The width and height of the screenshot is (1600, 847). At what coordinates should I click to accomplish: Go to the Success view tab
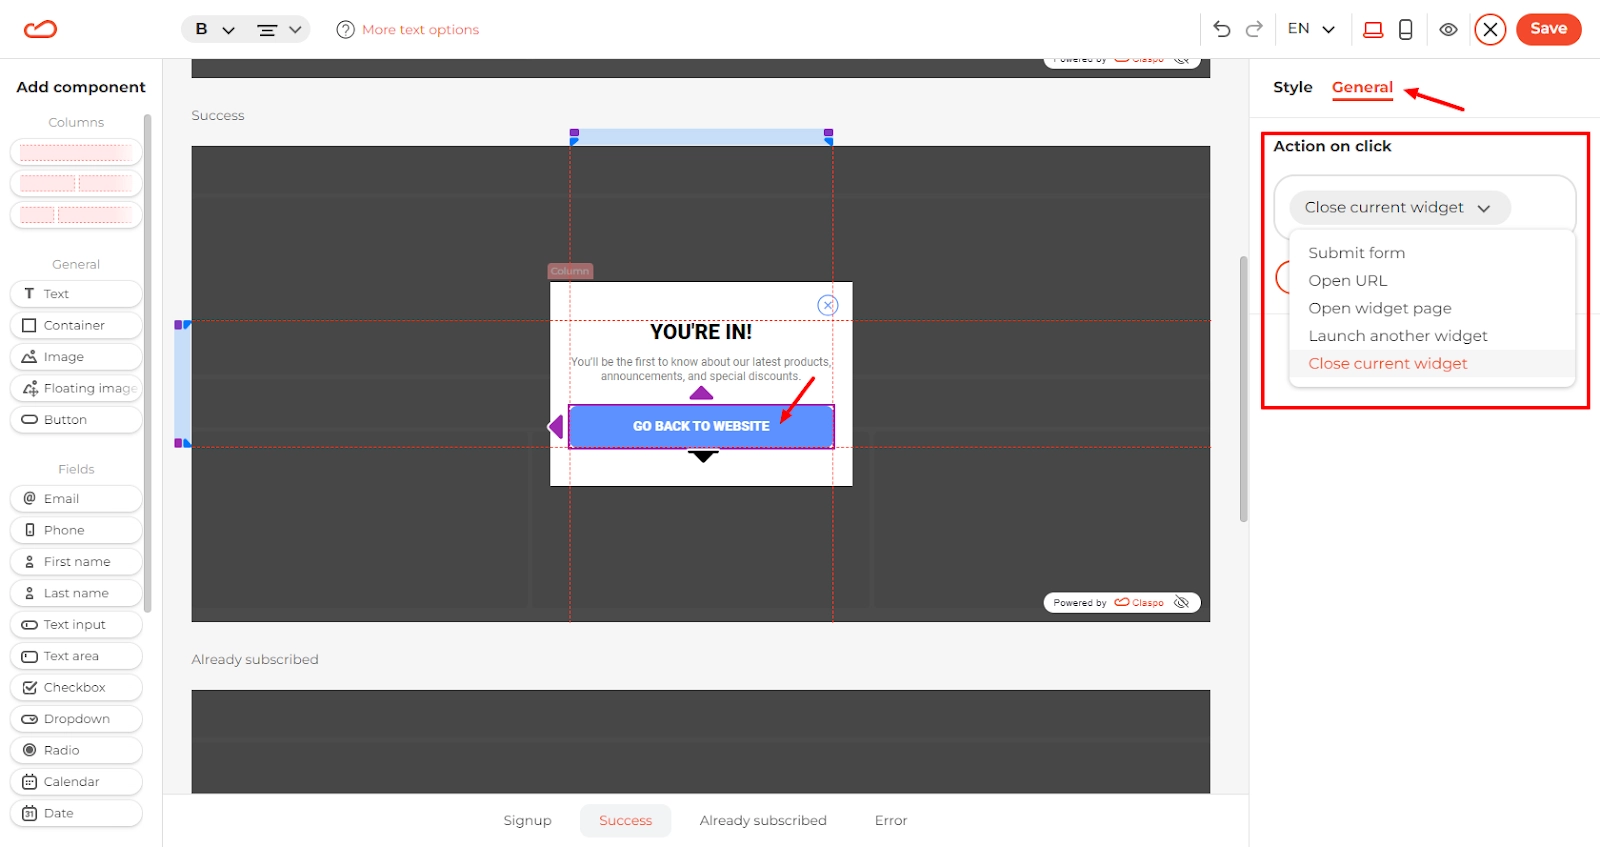625,821
